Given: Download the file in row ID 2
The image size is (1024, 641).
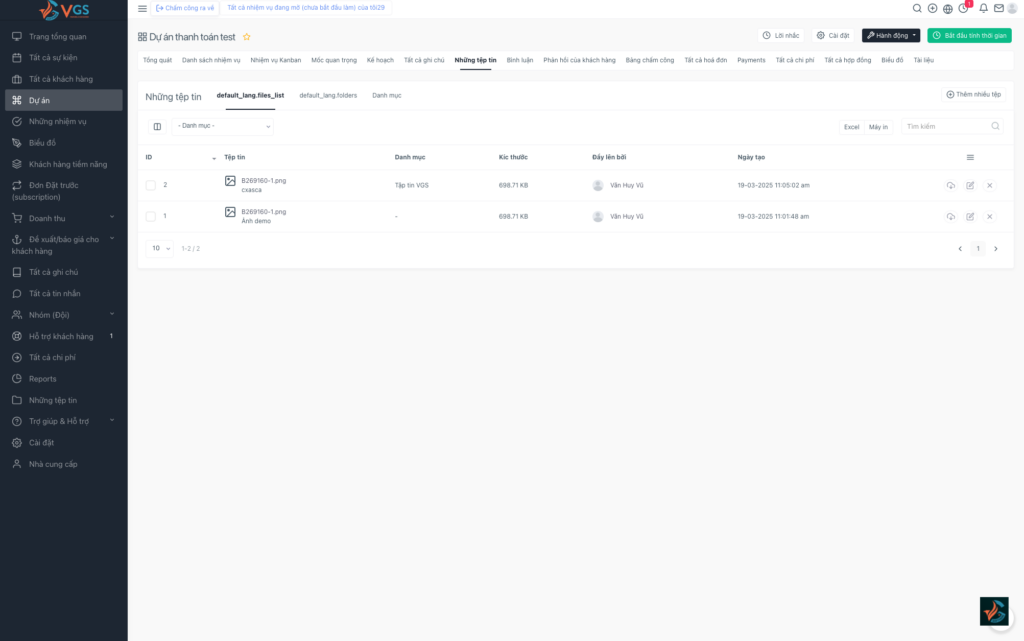Looking at the screenshot, I should 951,185.
